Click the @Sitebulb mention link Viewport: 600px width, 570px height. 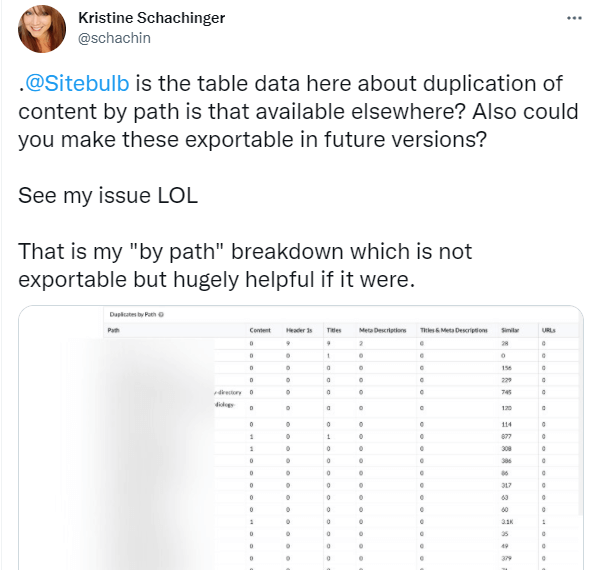click(77, 83)
